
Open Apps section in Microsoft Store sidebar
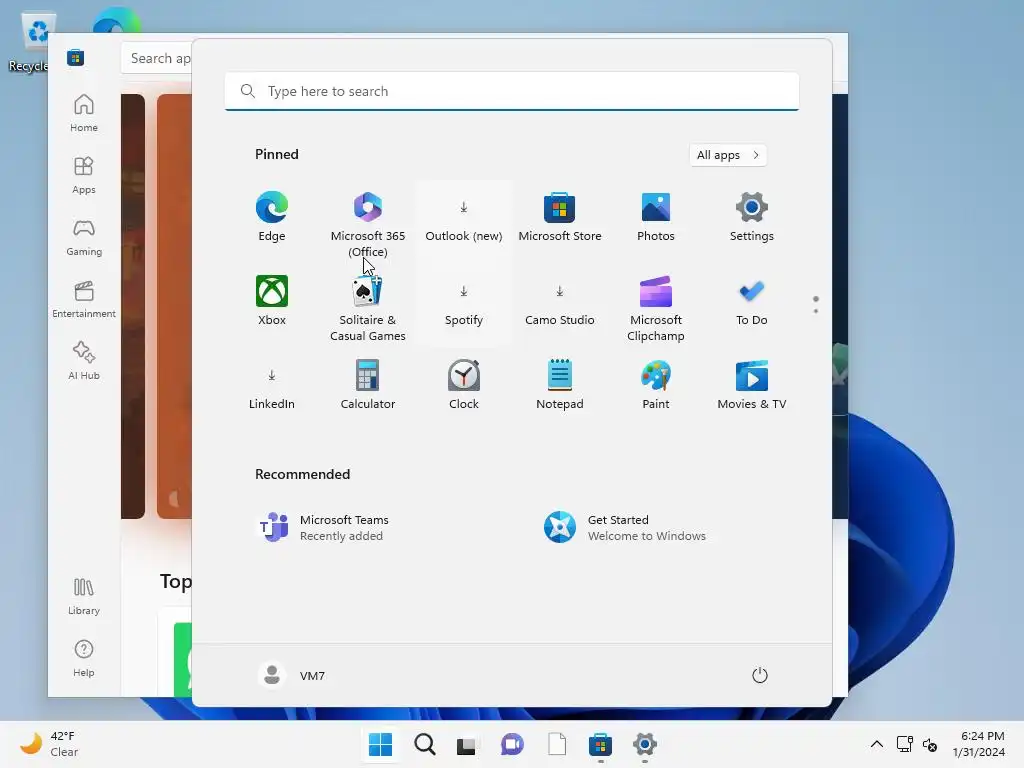point(84,175)
